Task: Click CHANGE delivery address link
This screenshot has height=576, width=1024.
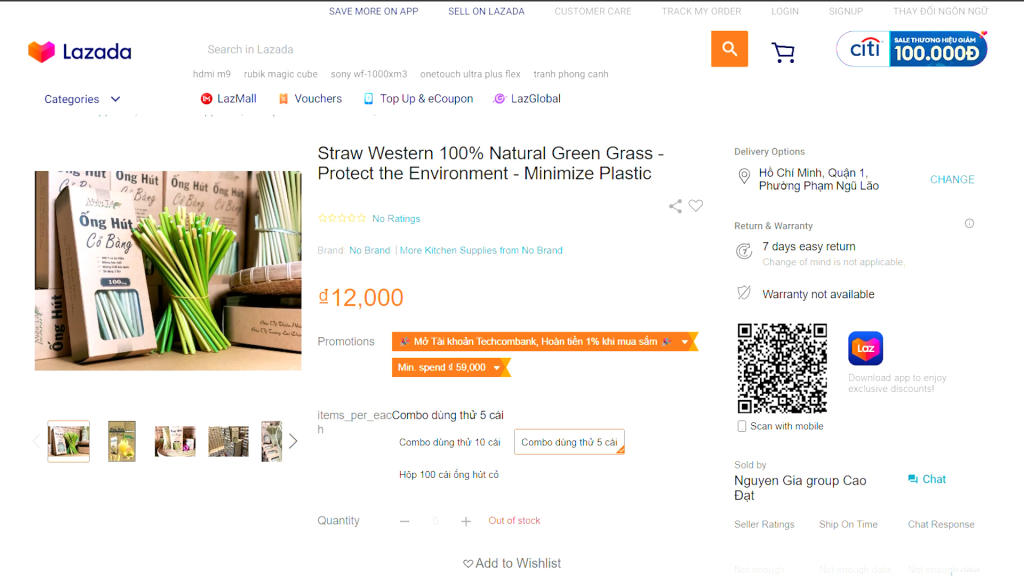Action: (951, 180)
